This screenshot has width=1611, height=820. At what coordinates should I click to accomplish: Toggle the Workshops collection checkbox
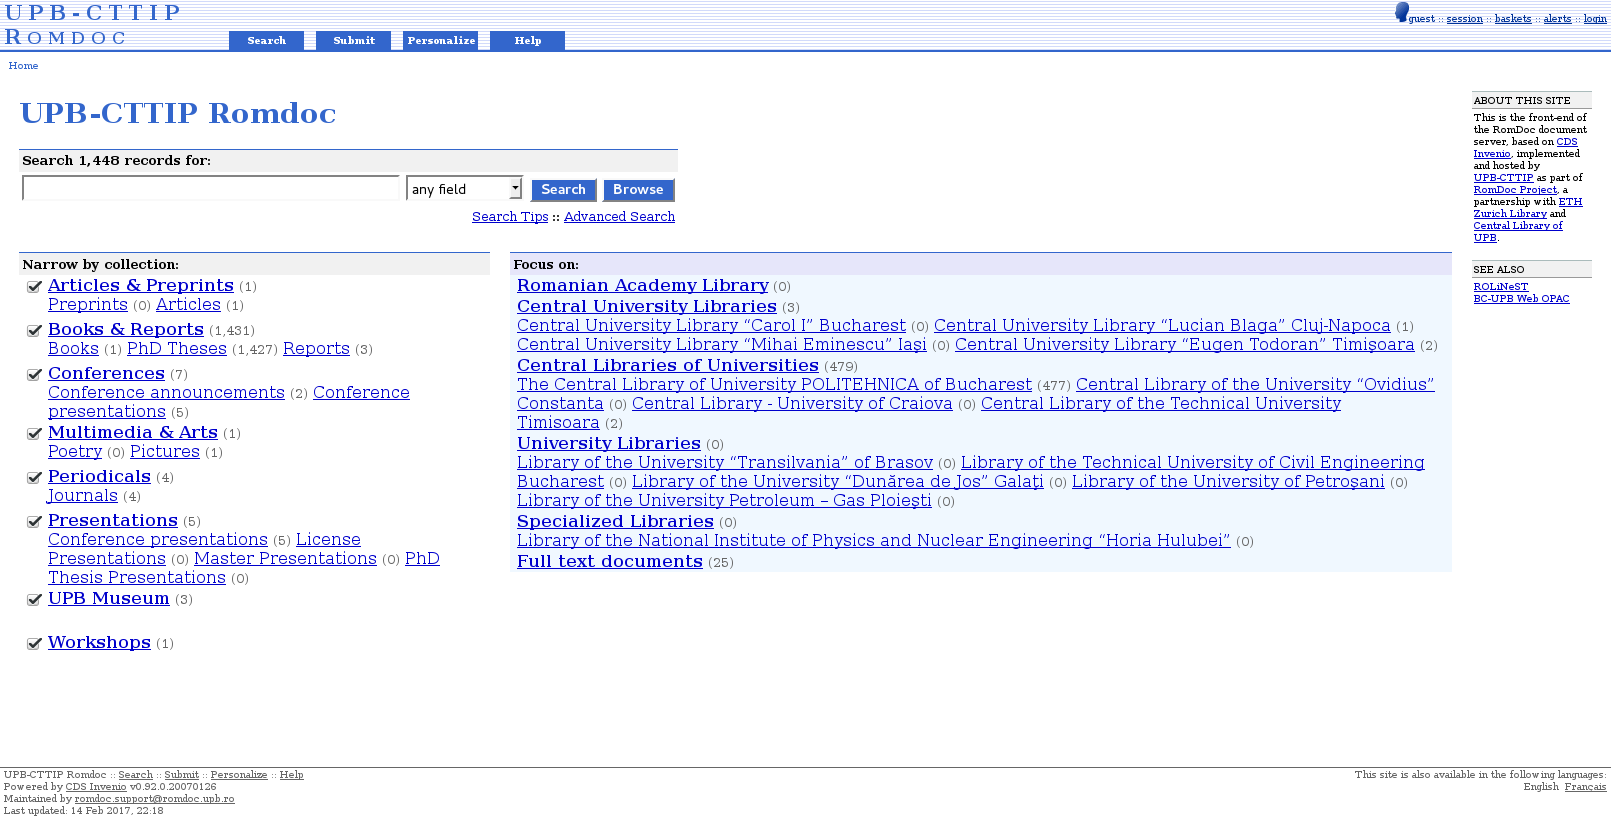tap(34, 644)
